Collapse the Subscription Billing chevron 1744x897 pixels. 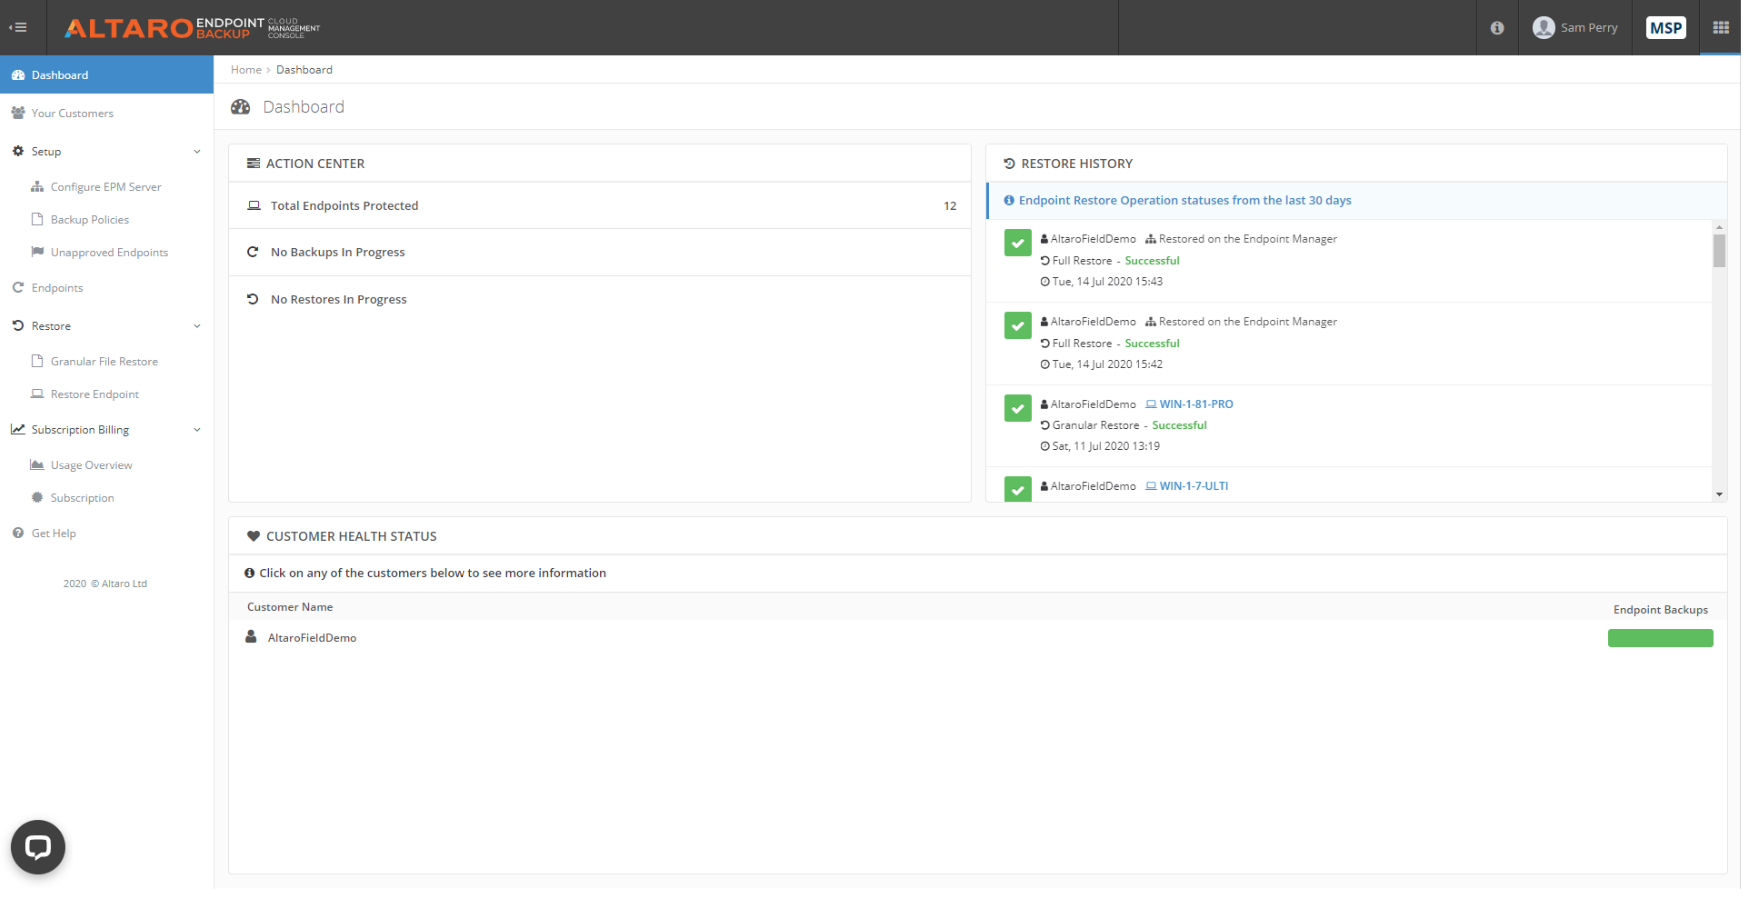pos(197,430)
